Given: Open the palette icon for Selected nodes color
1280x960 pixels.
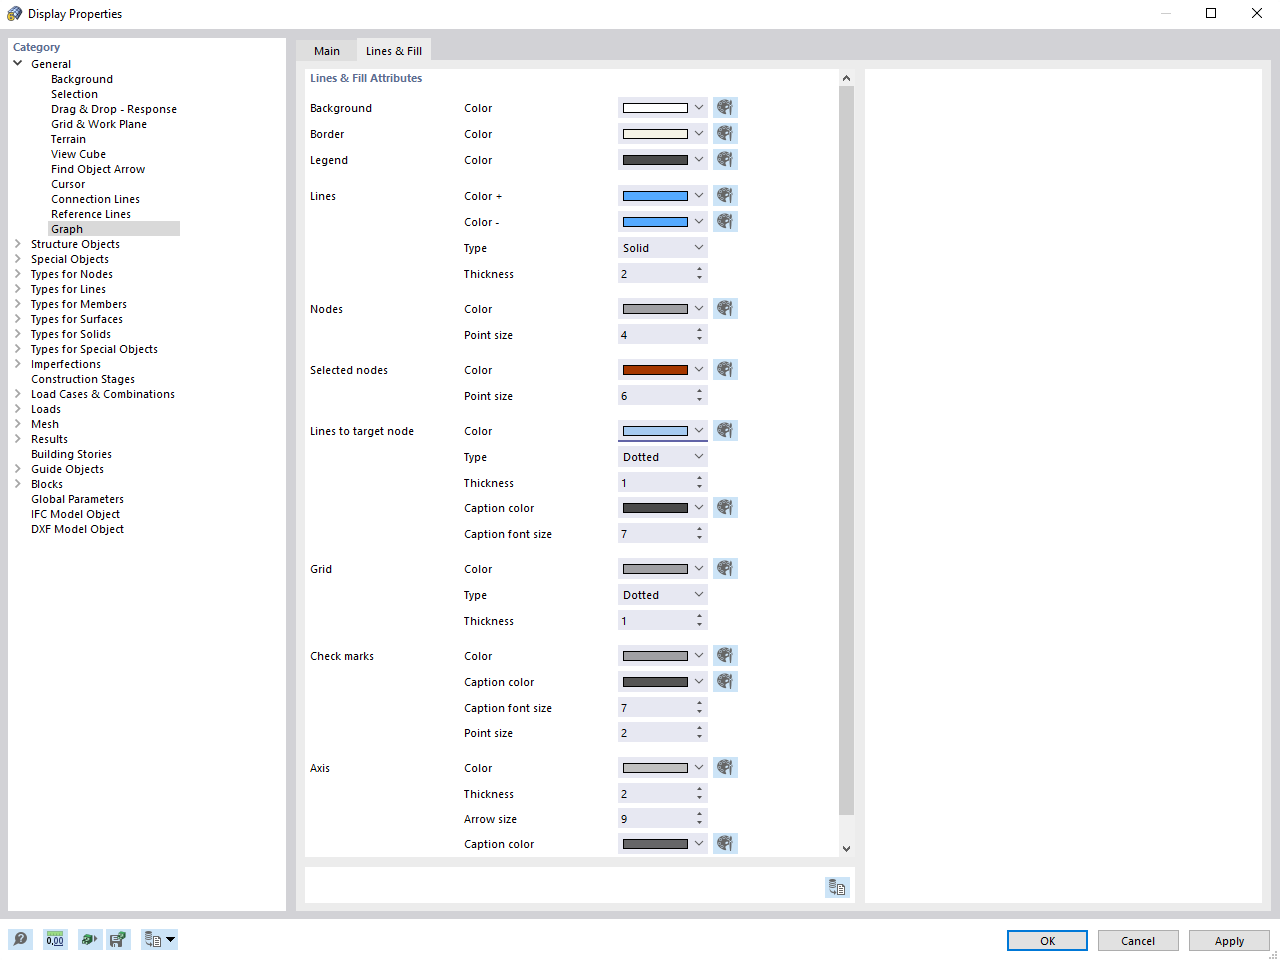Looking at the screenshot, I should point(724,369).
